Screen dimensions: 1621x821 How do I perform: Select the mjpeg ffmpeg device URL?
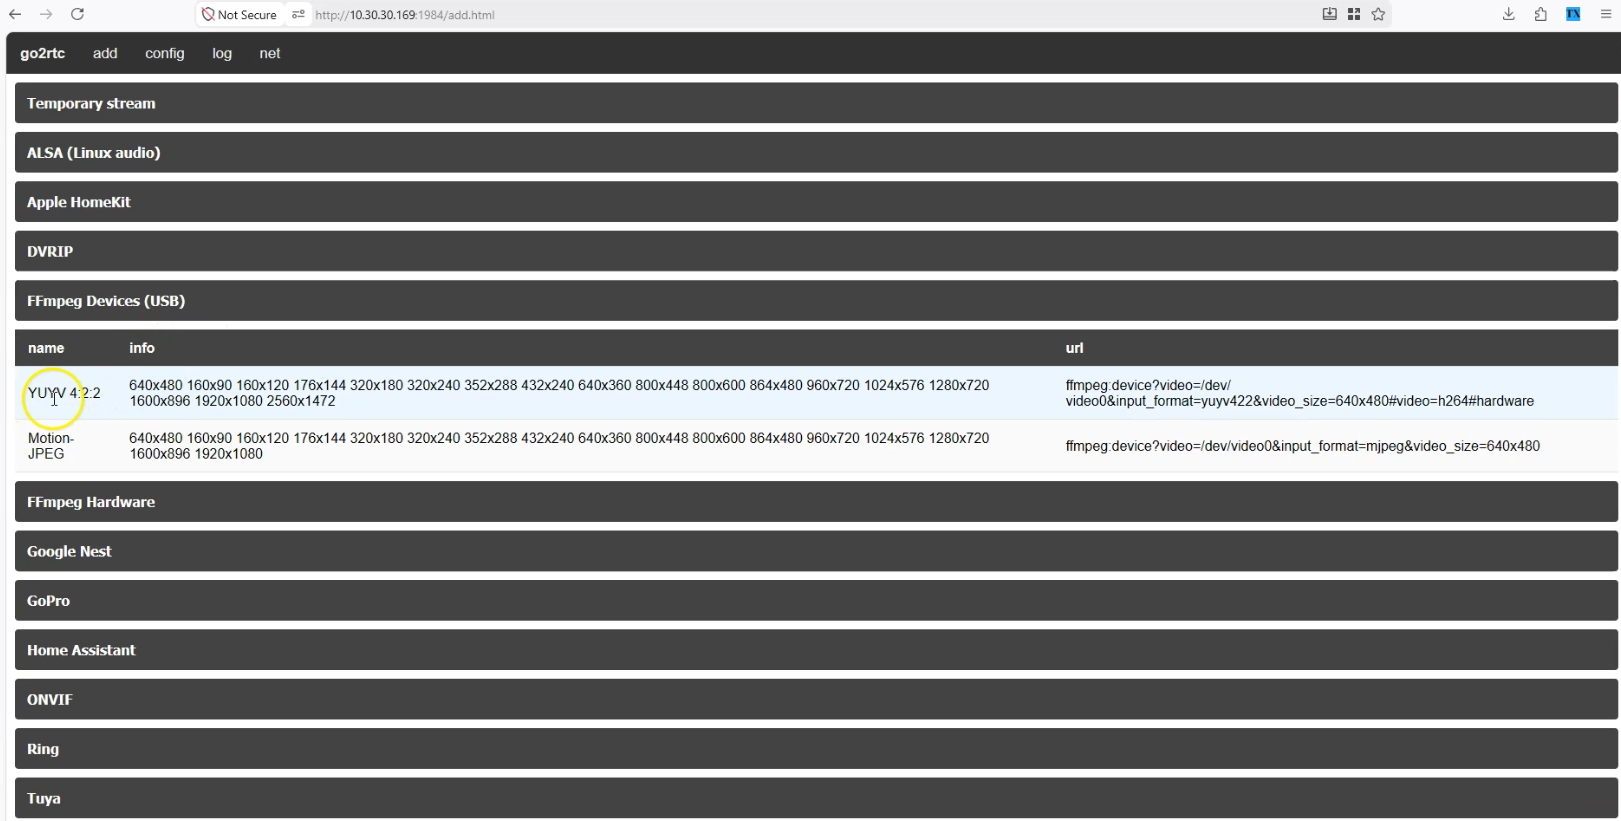[x=1302, y=446]
